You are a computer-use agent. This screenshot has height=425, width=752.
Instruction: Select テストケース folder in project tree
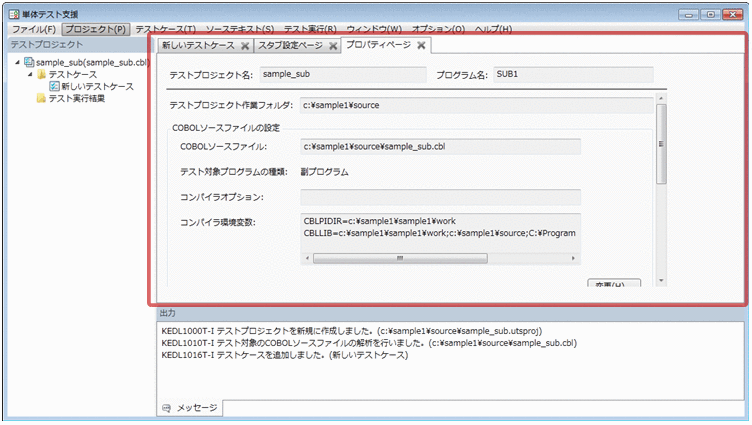tap(73, 74)
